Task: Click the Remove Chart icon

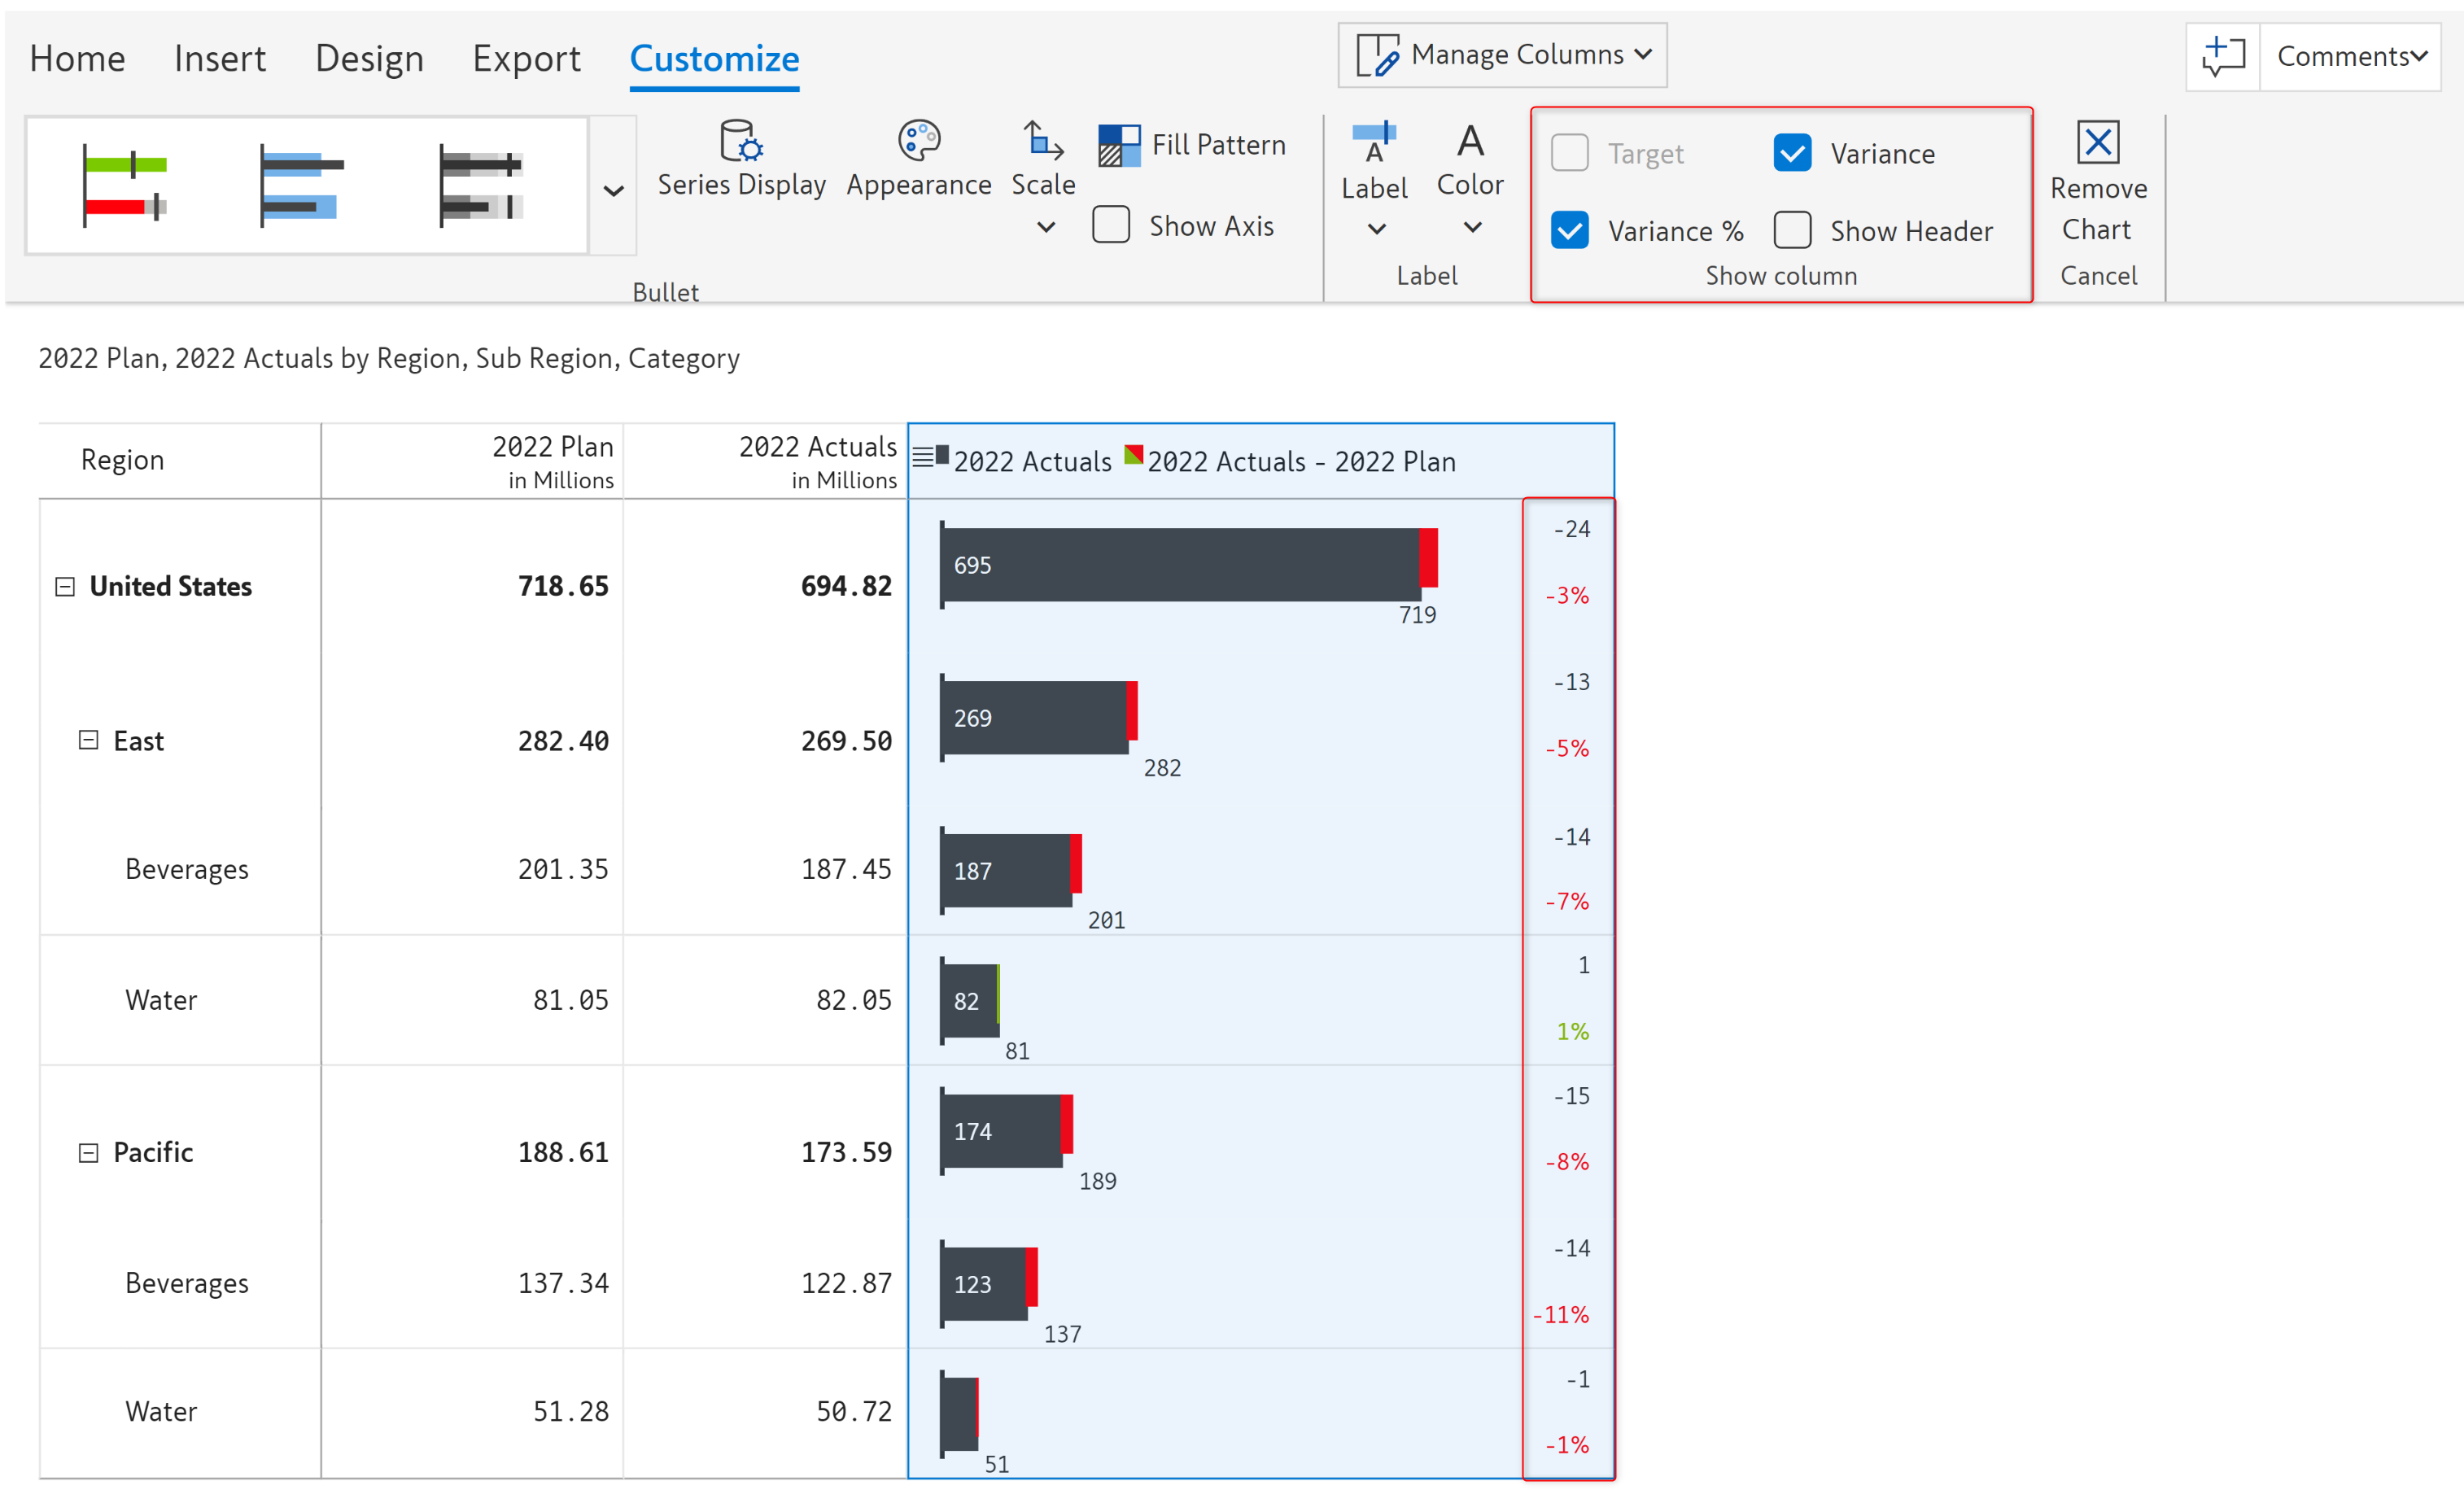Action: click(2097, 142)
